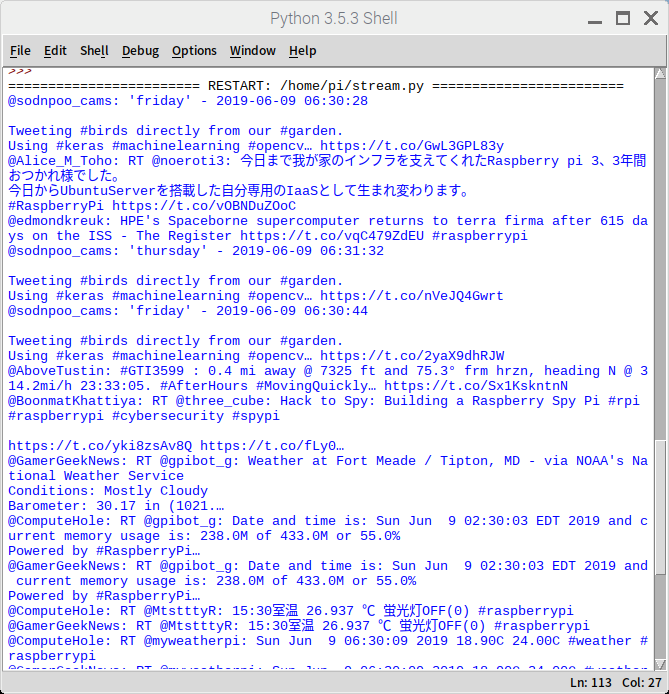Image resolution: width=669 pixels, height=694 pixels.
Task: Click the URL https://t.co/2yaX9dhRJW
Action: tap(412, 356)
